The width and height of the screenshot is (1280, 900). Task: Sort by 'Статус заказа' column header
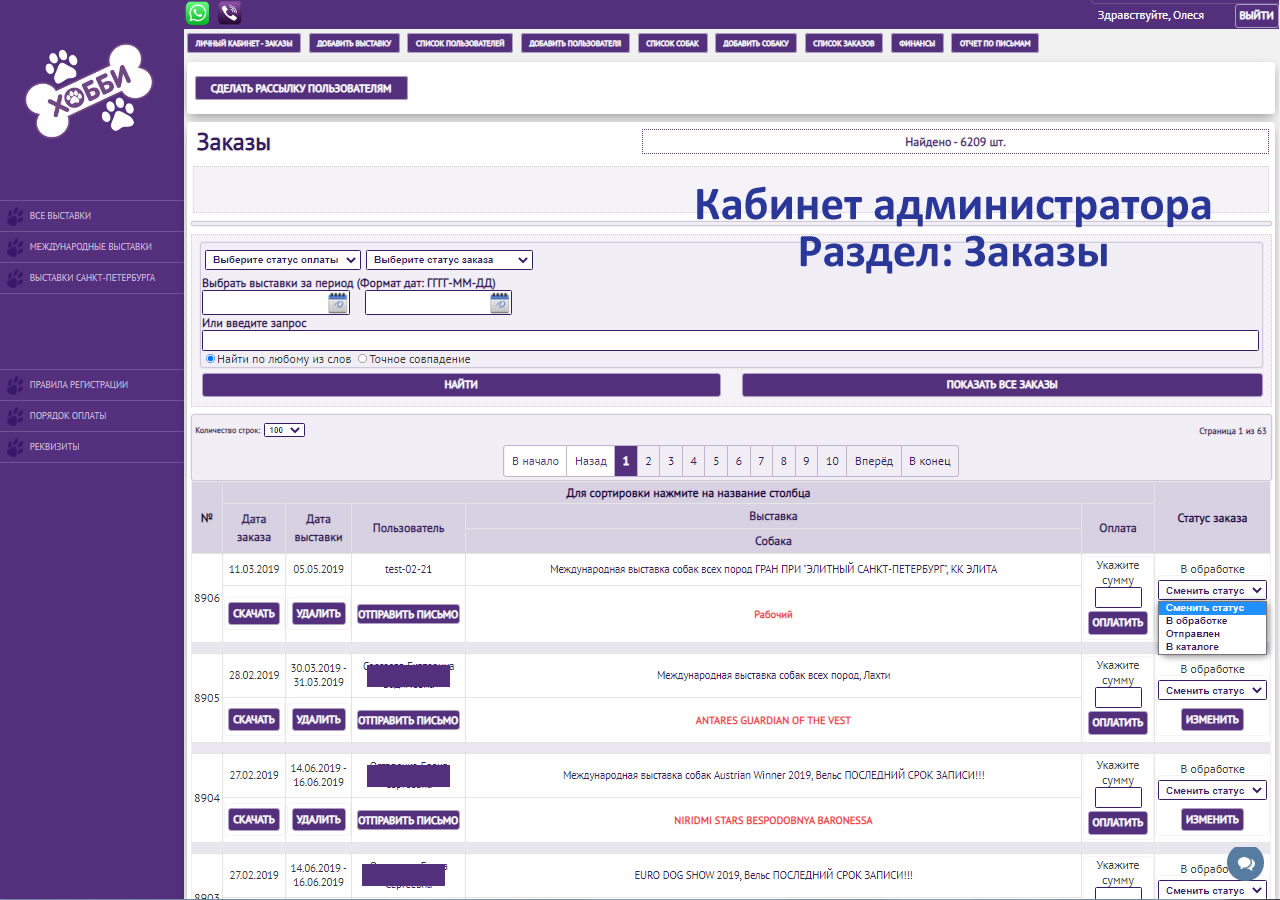(1212, 518)
